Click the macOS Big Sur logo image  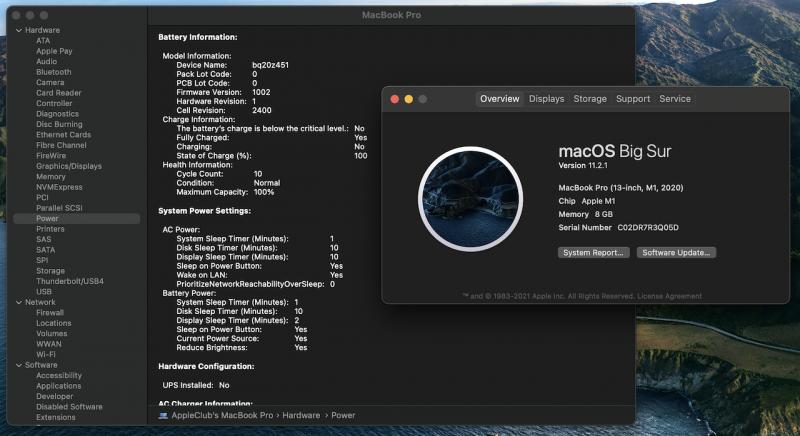coord(470,199)
